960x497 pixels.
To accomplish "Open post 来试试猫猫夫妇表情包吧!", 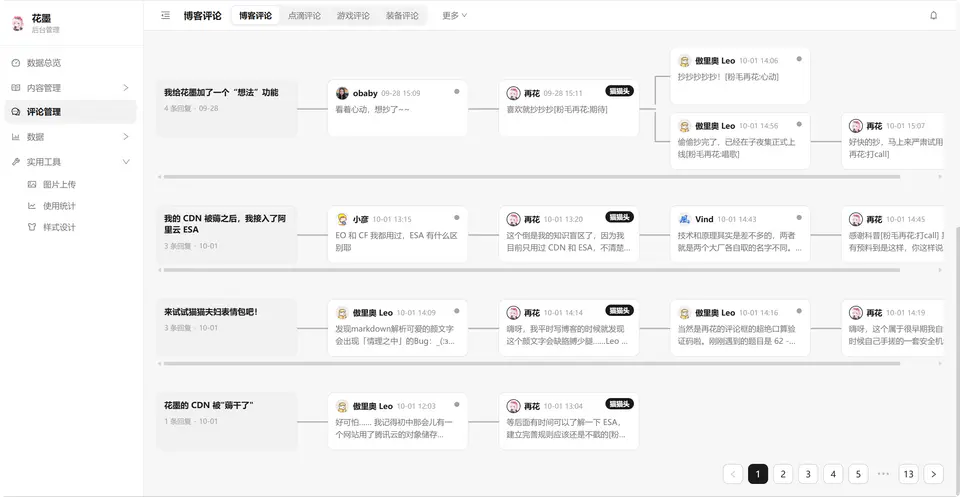I will coord(227,328).
